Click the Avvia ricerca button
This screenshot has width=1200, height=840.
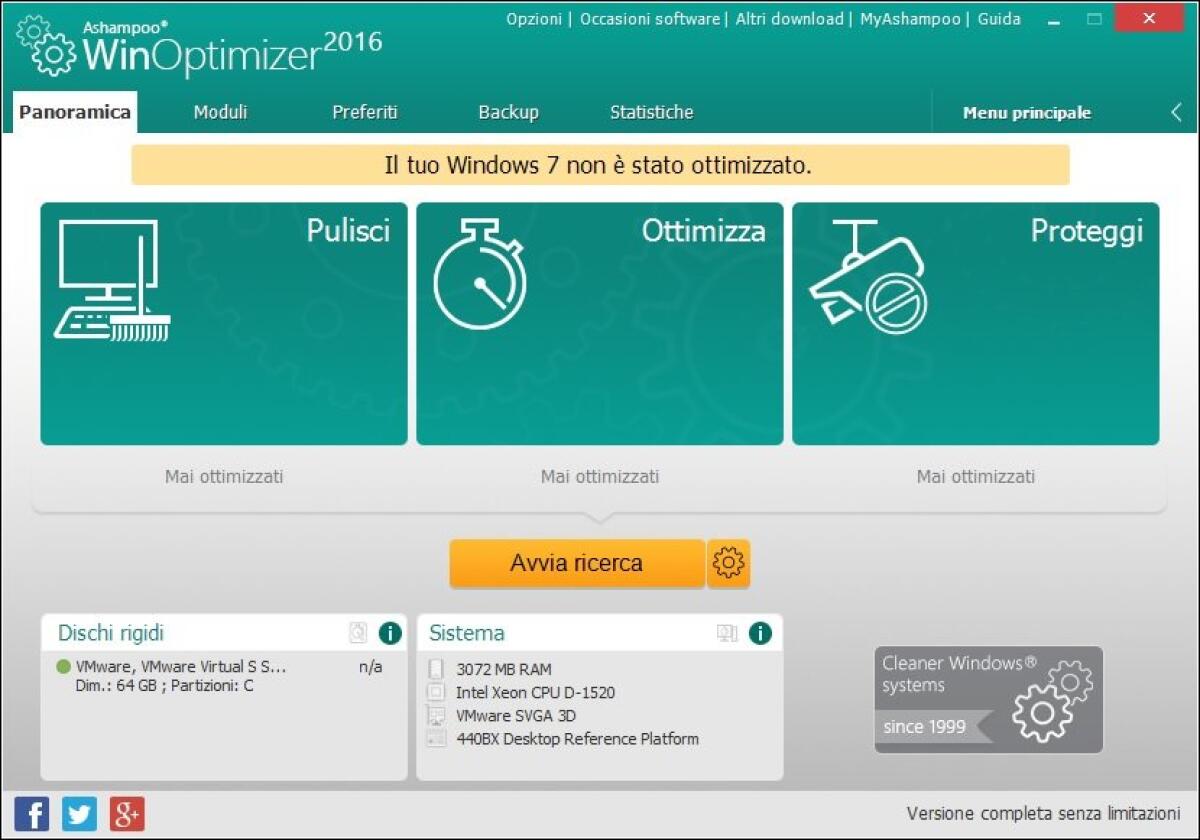[576, 563]
